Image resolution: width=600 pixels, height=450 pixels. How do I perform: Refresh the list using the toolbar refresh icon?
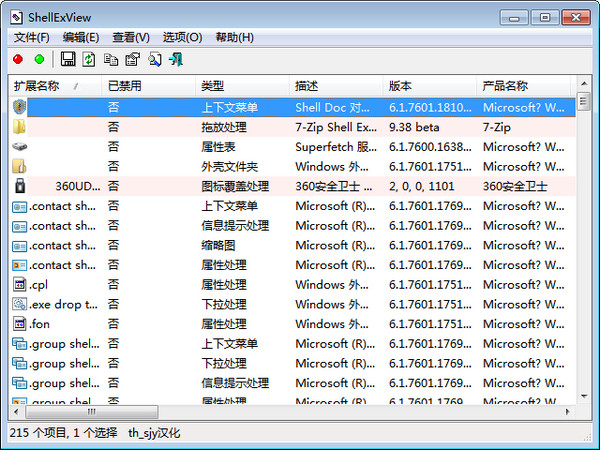[x=89, y=59]
